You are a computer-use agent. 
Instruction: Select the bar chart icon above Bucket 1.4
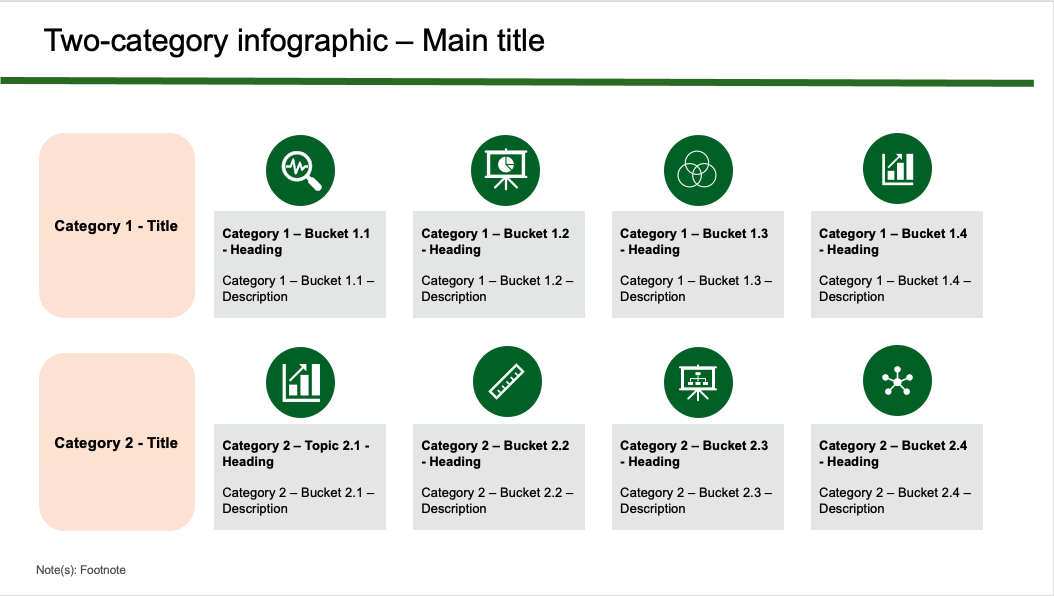tap(897, 168)
